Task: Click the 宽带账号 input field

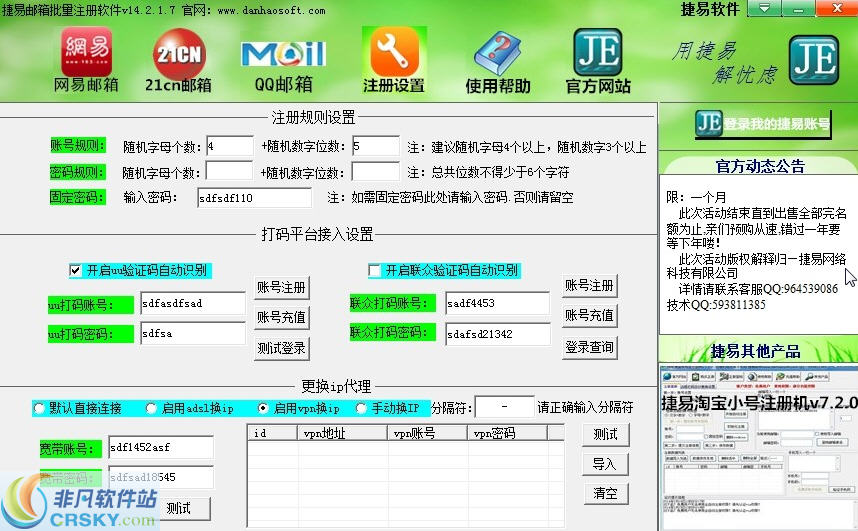Action: coord(161,447)
